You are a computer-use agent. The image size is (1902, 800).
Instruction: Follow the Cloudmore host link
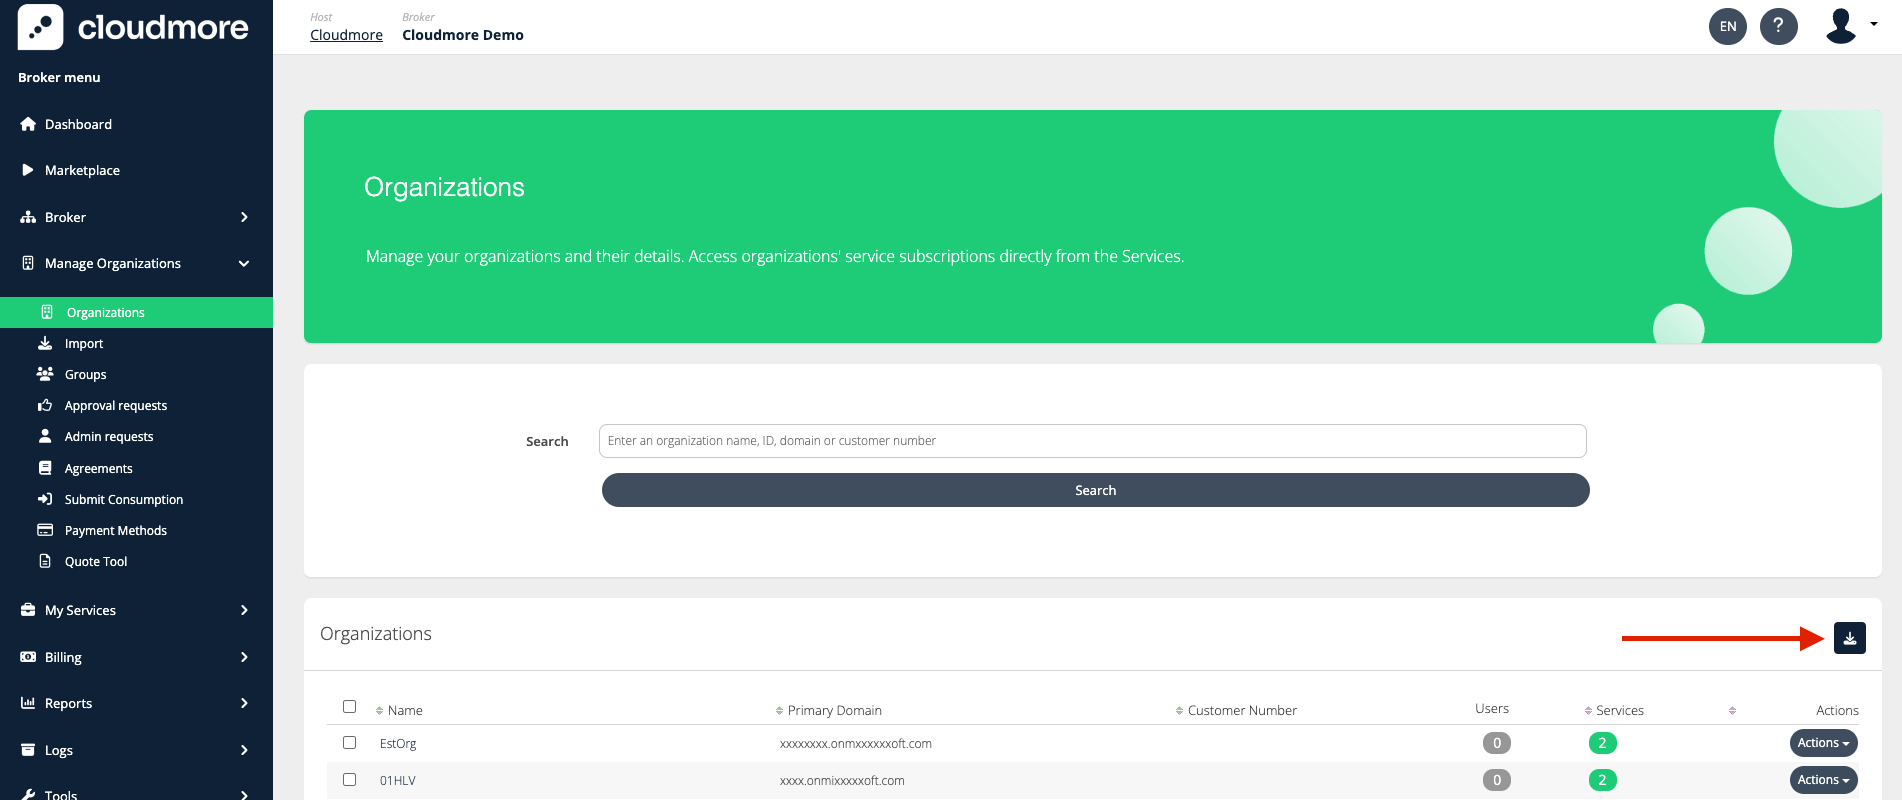[346, 35]
